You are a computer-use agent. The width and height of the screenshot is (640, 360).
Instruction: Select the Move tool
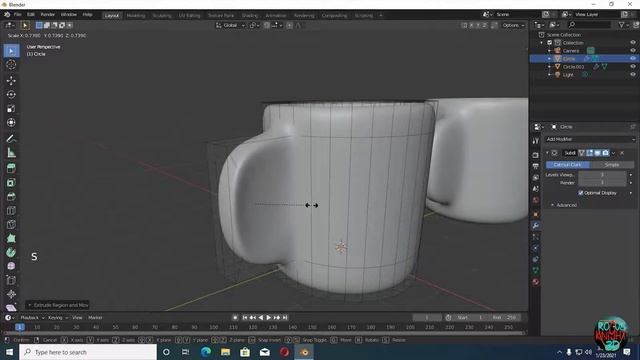(11, 80)
